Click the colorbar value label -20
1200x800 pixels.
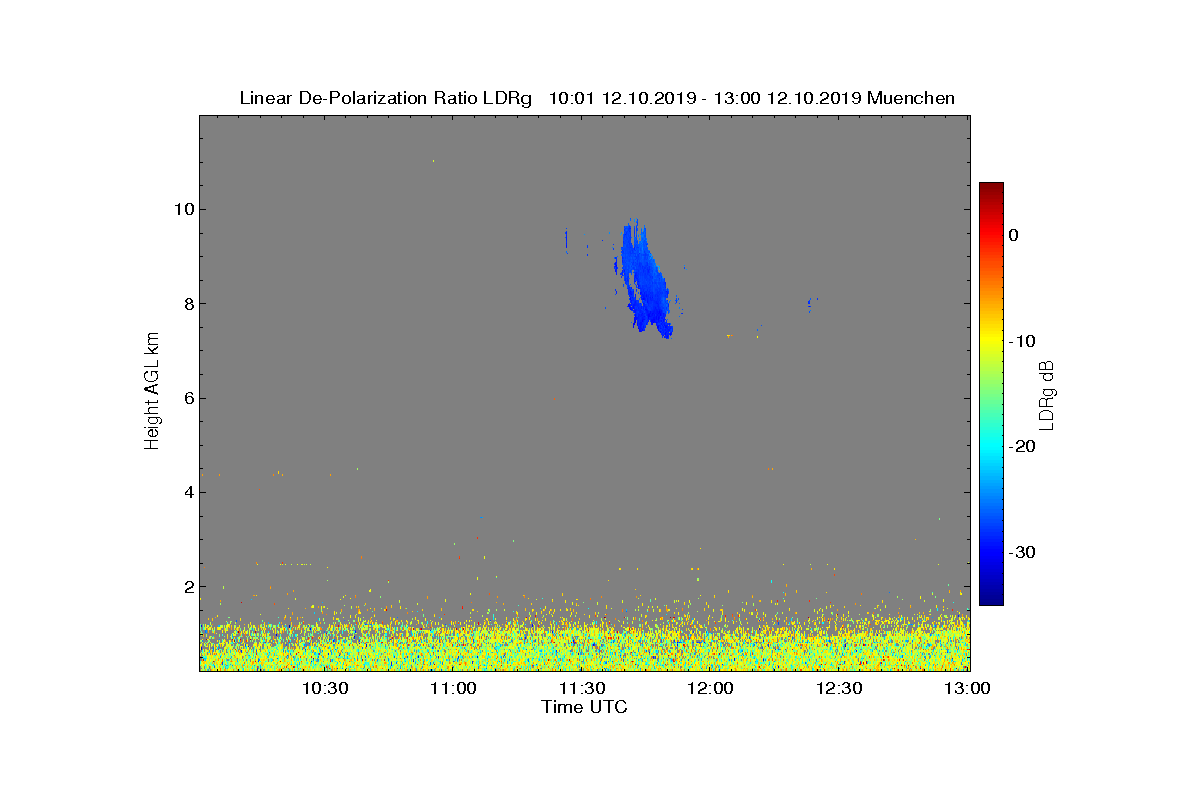1022,447
